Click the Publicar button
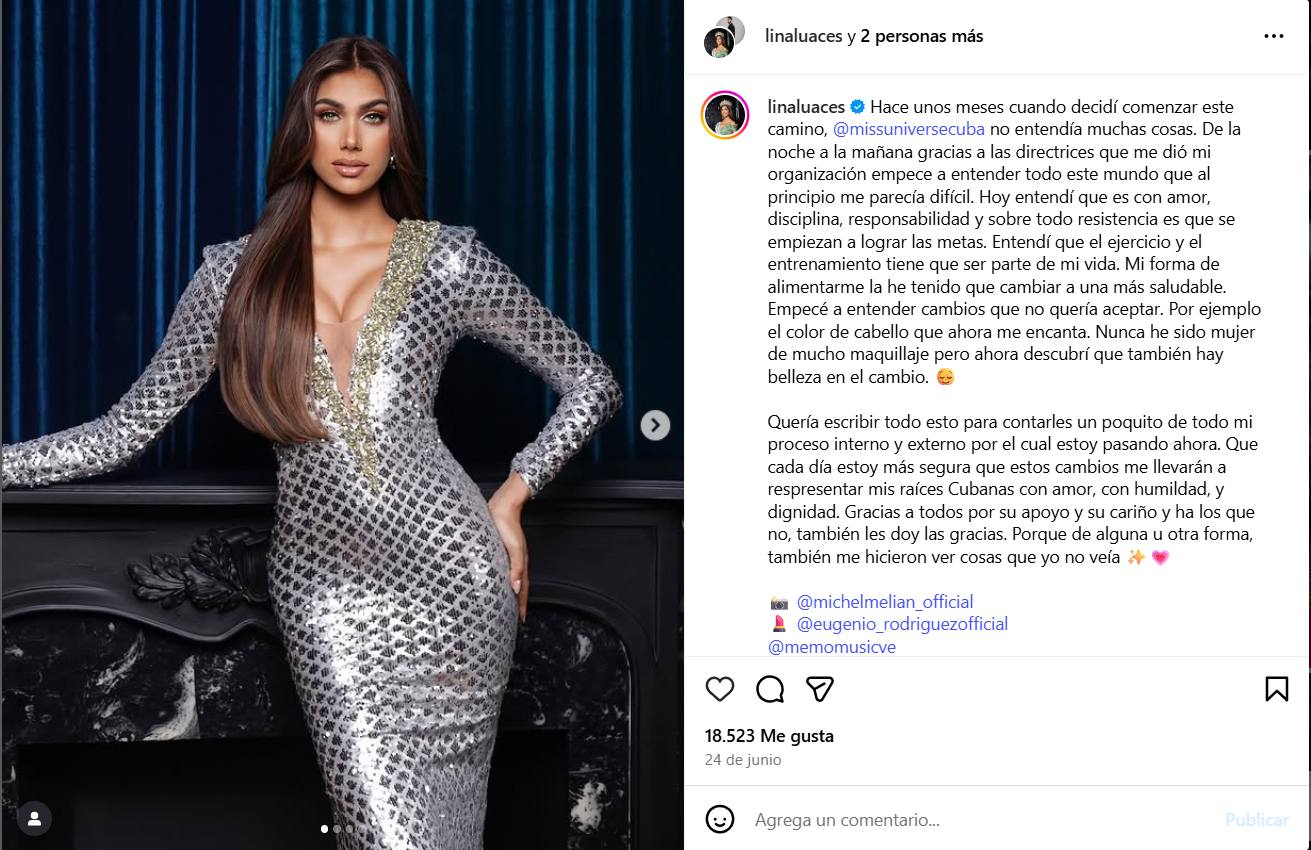Viewport: 1311px width, 850px height. tap(1257, 820)
